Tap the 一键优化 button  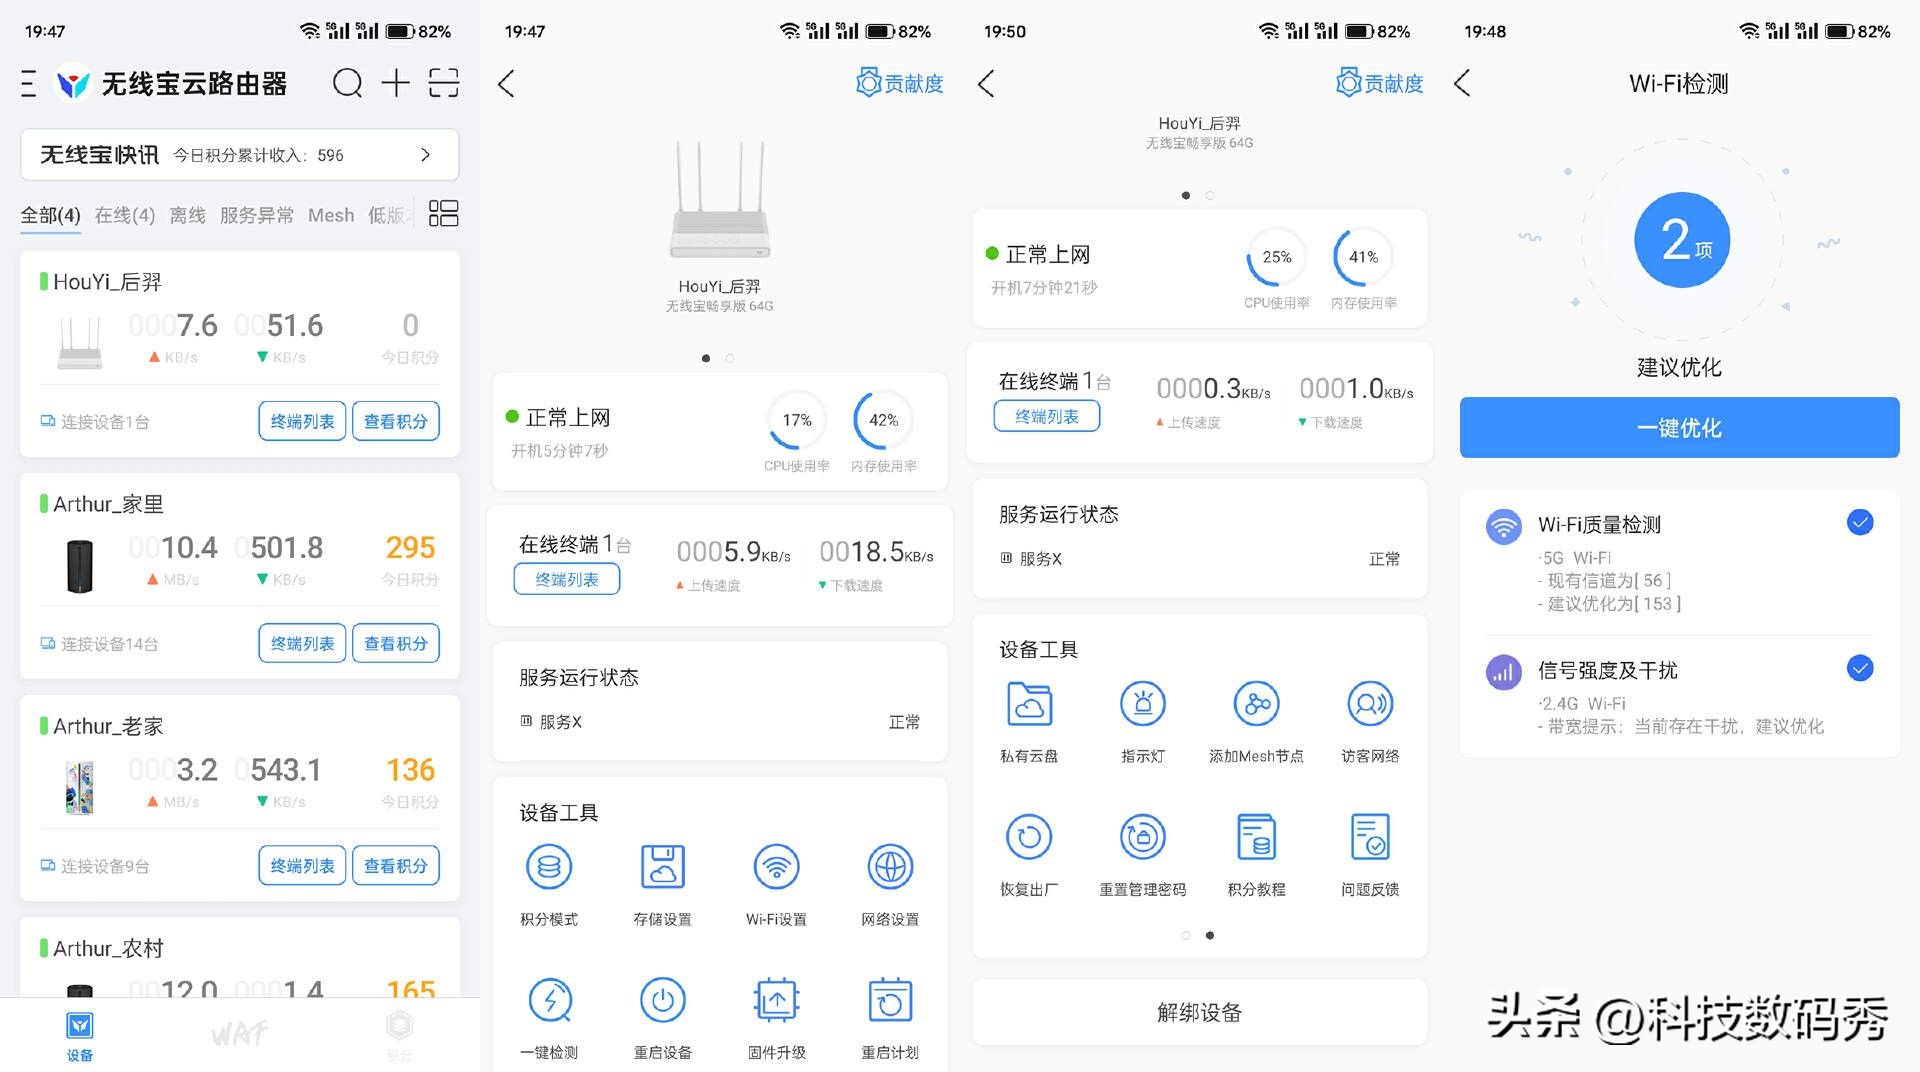click(x=1679, y=427)
